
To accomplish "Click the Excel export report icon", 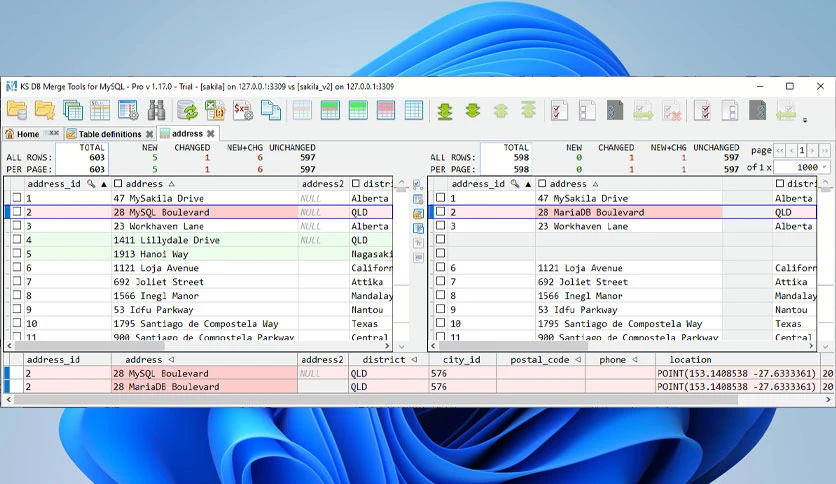I will [215, 110].
